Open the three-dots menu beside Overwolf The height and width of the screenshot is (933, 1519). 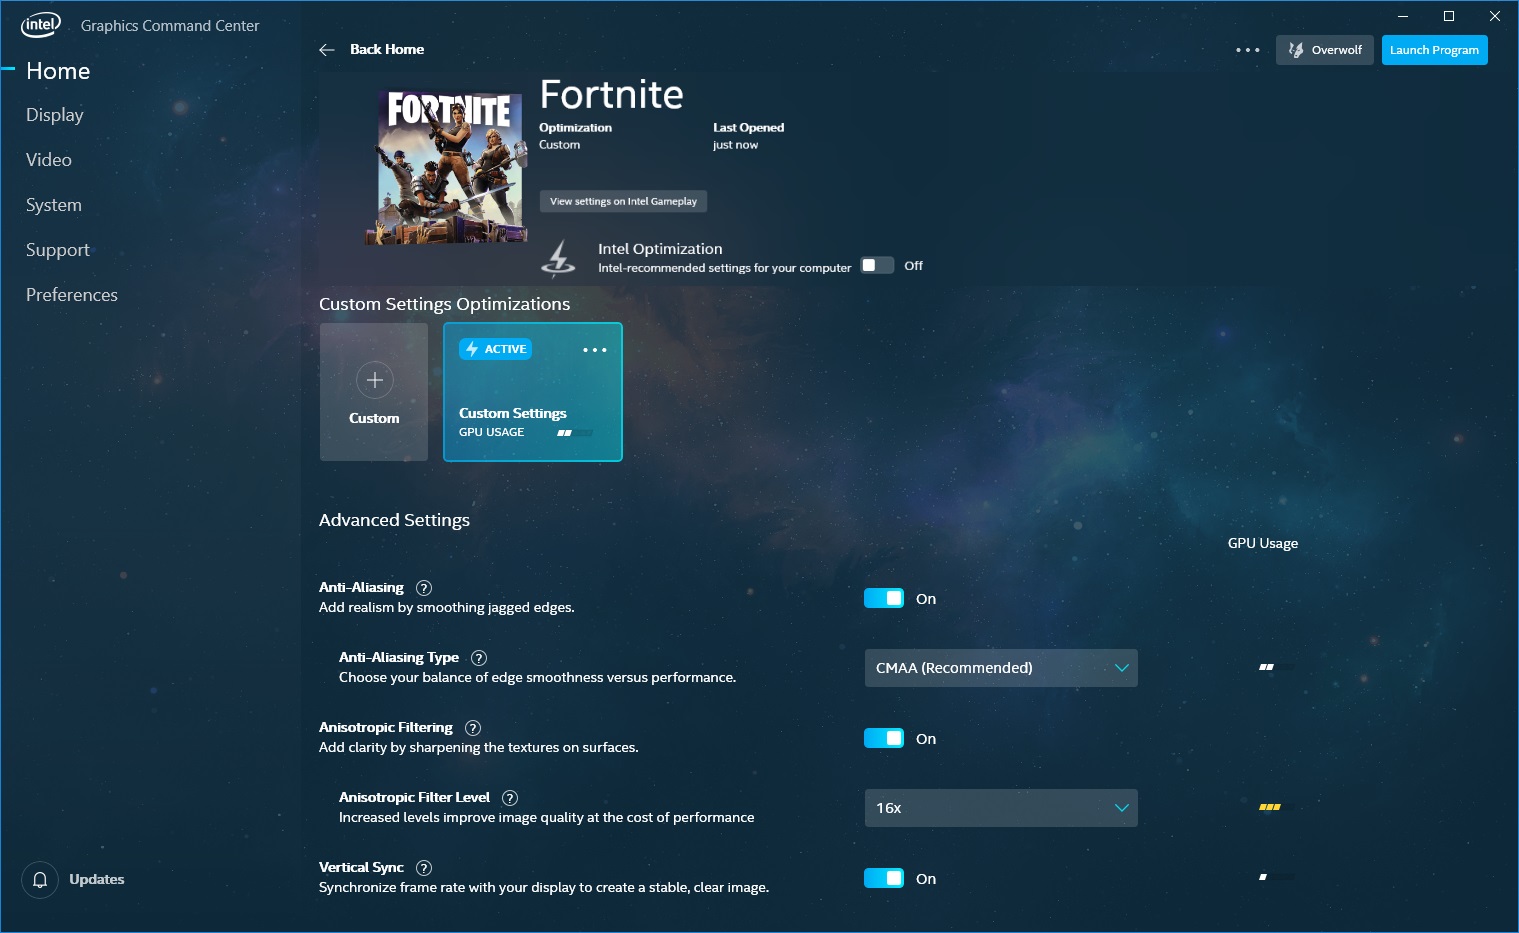[1247, 50]
